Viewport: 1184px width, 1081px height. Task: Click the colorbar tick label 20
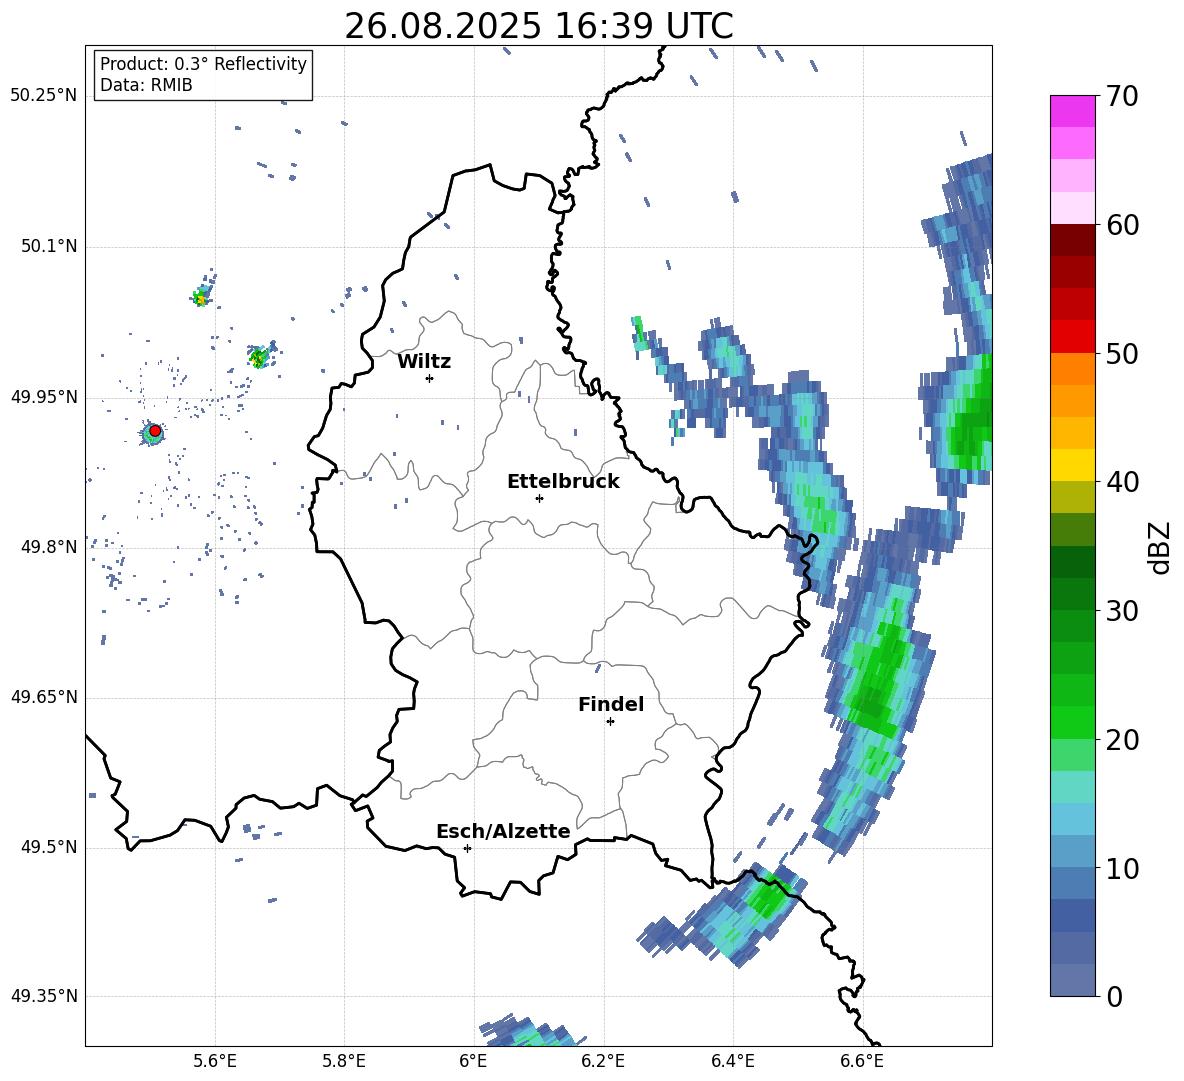(x=1123, y=740)
